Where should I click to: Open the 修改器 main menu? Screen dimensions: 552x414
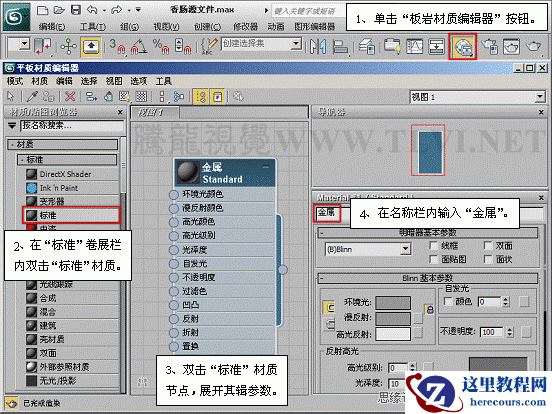pos(246,27)
